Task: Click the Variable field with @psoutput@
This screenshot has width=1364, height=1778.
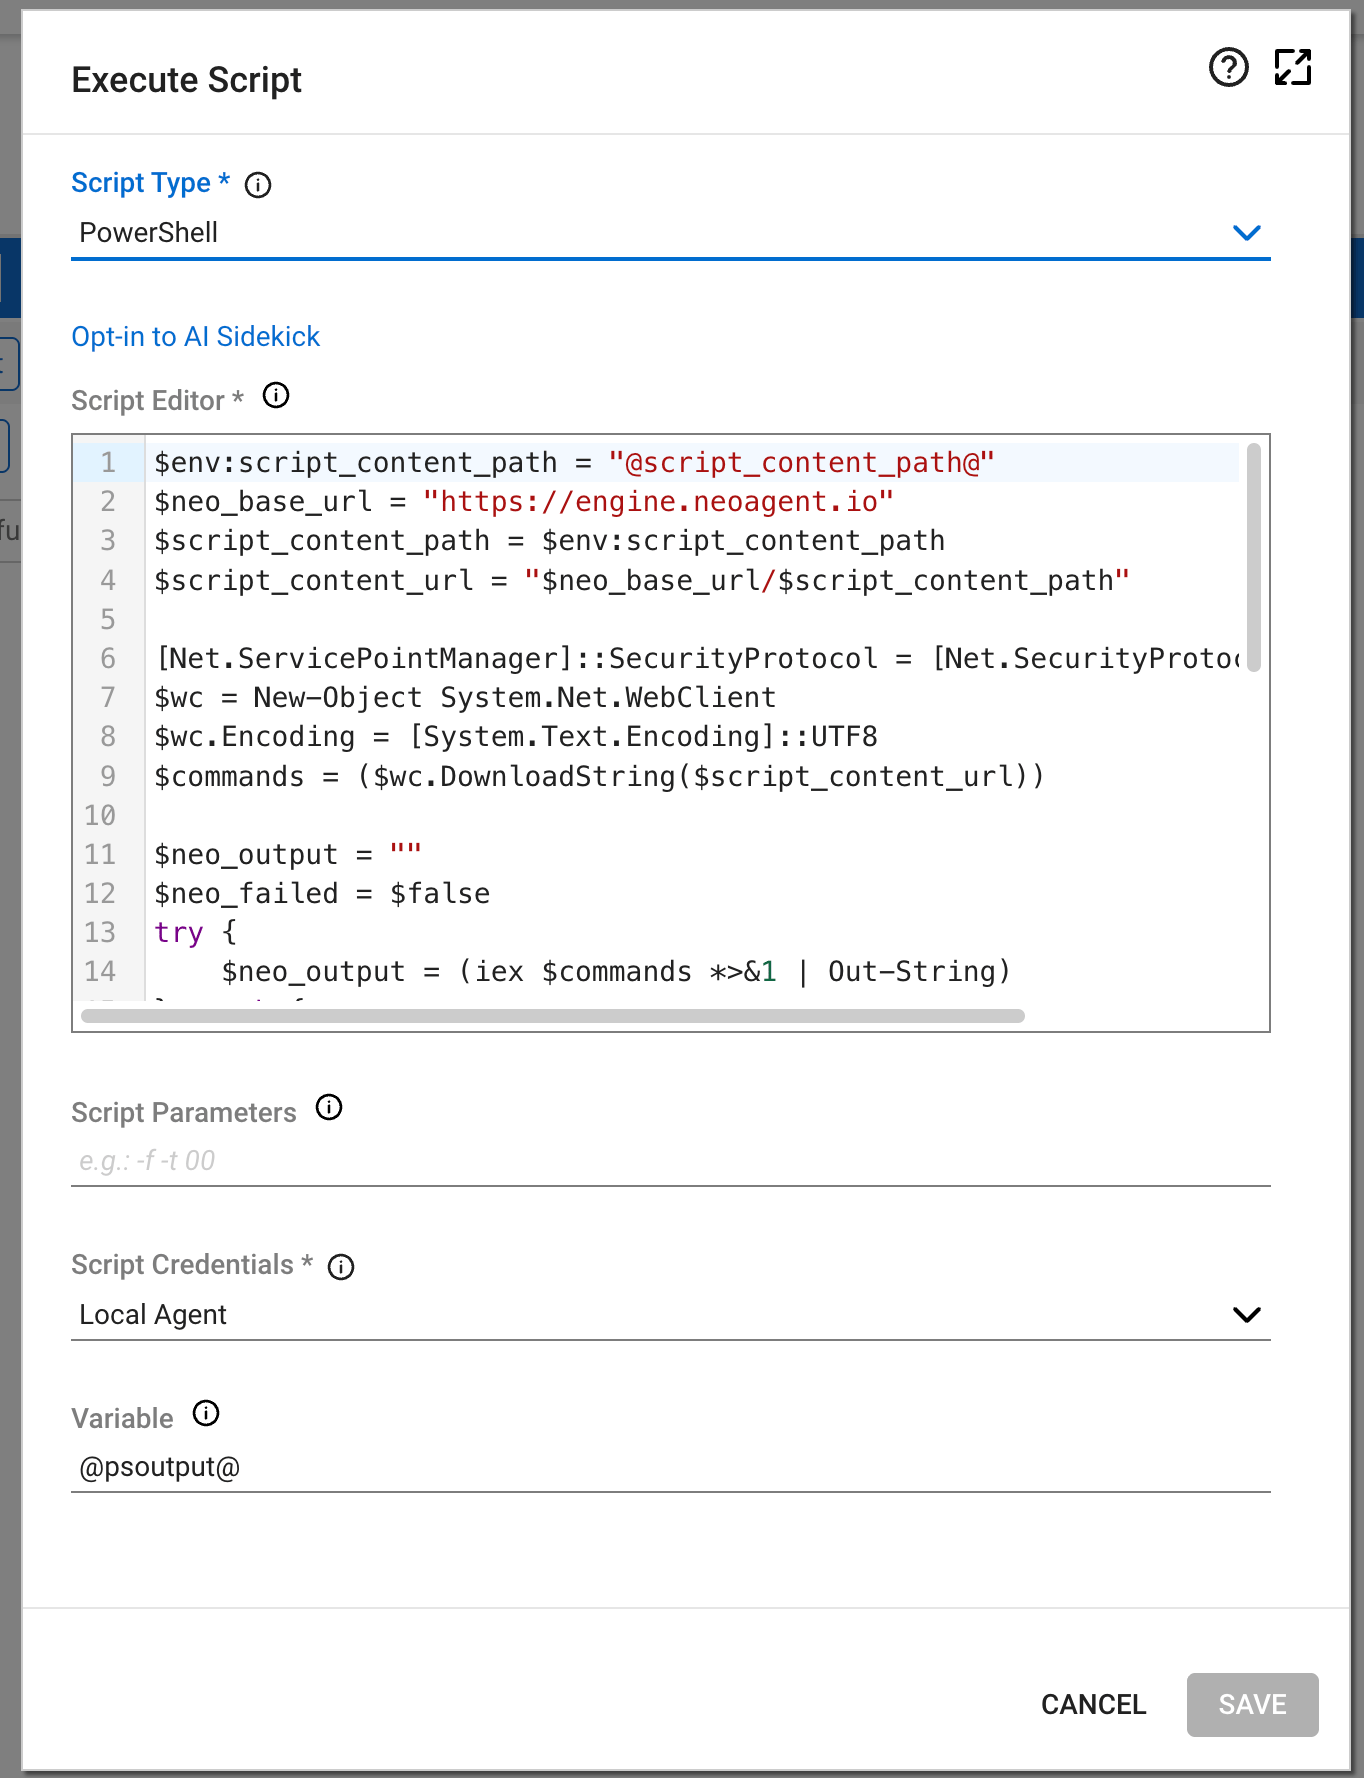Action: click(x=670, y=1467)
